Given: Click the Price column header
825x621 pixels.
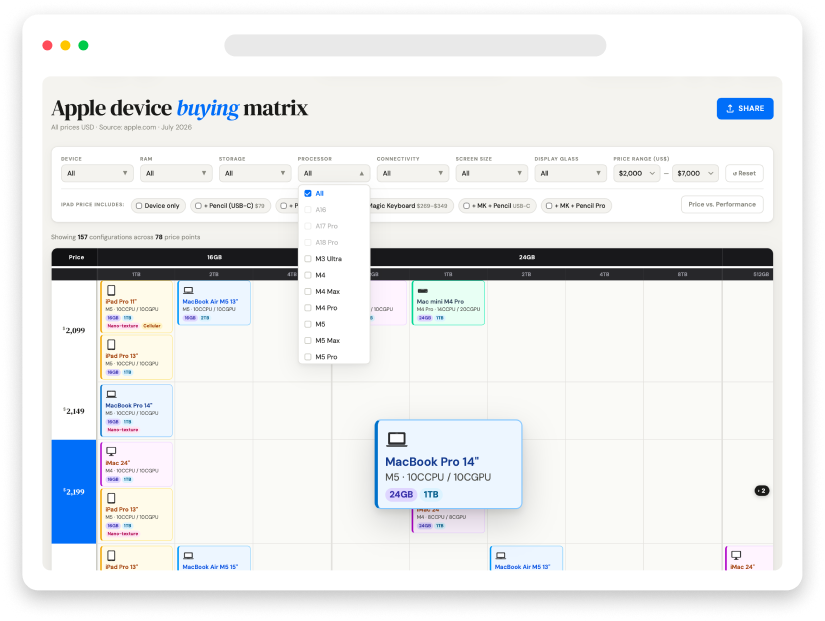Looking at the screenshot, I should click(76, 257).
